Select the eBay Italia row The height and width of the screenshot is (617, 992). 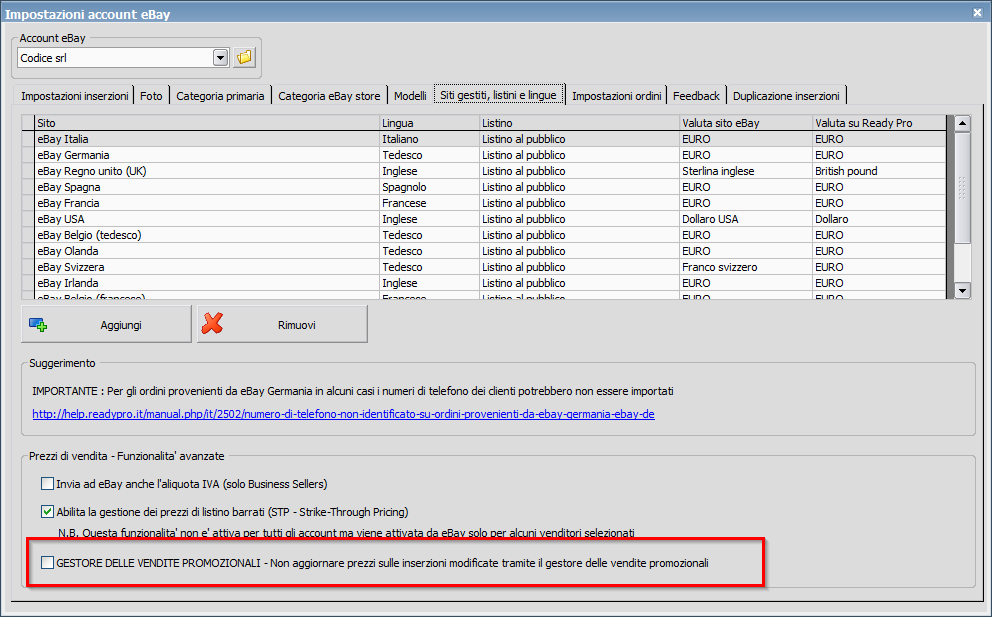point(484,139)
